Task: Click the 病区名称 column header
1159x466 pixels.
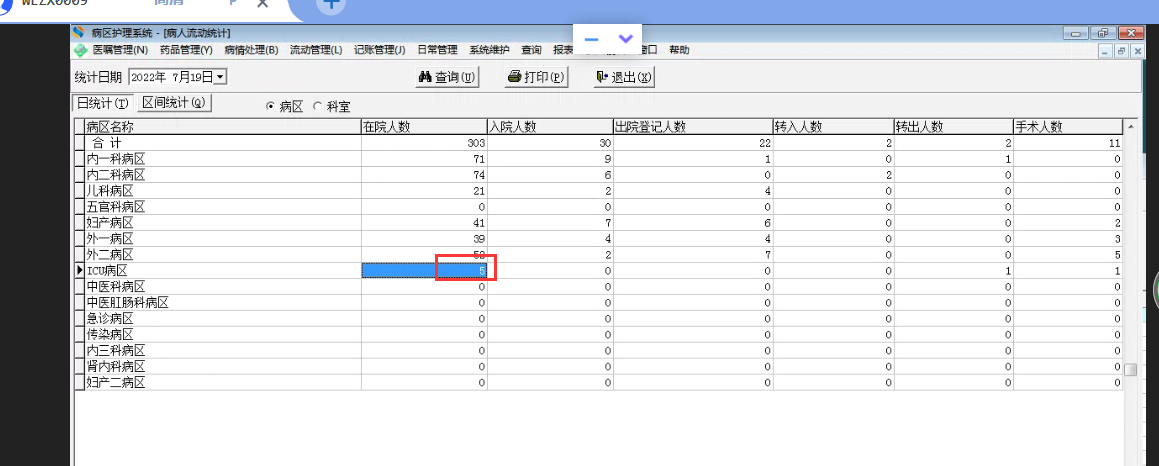Action: (222, 126)
